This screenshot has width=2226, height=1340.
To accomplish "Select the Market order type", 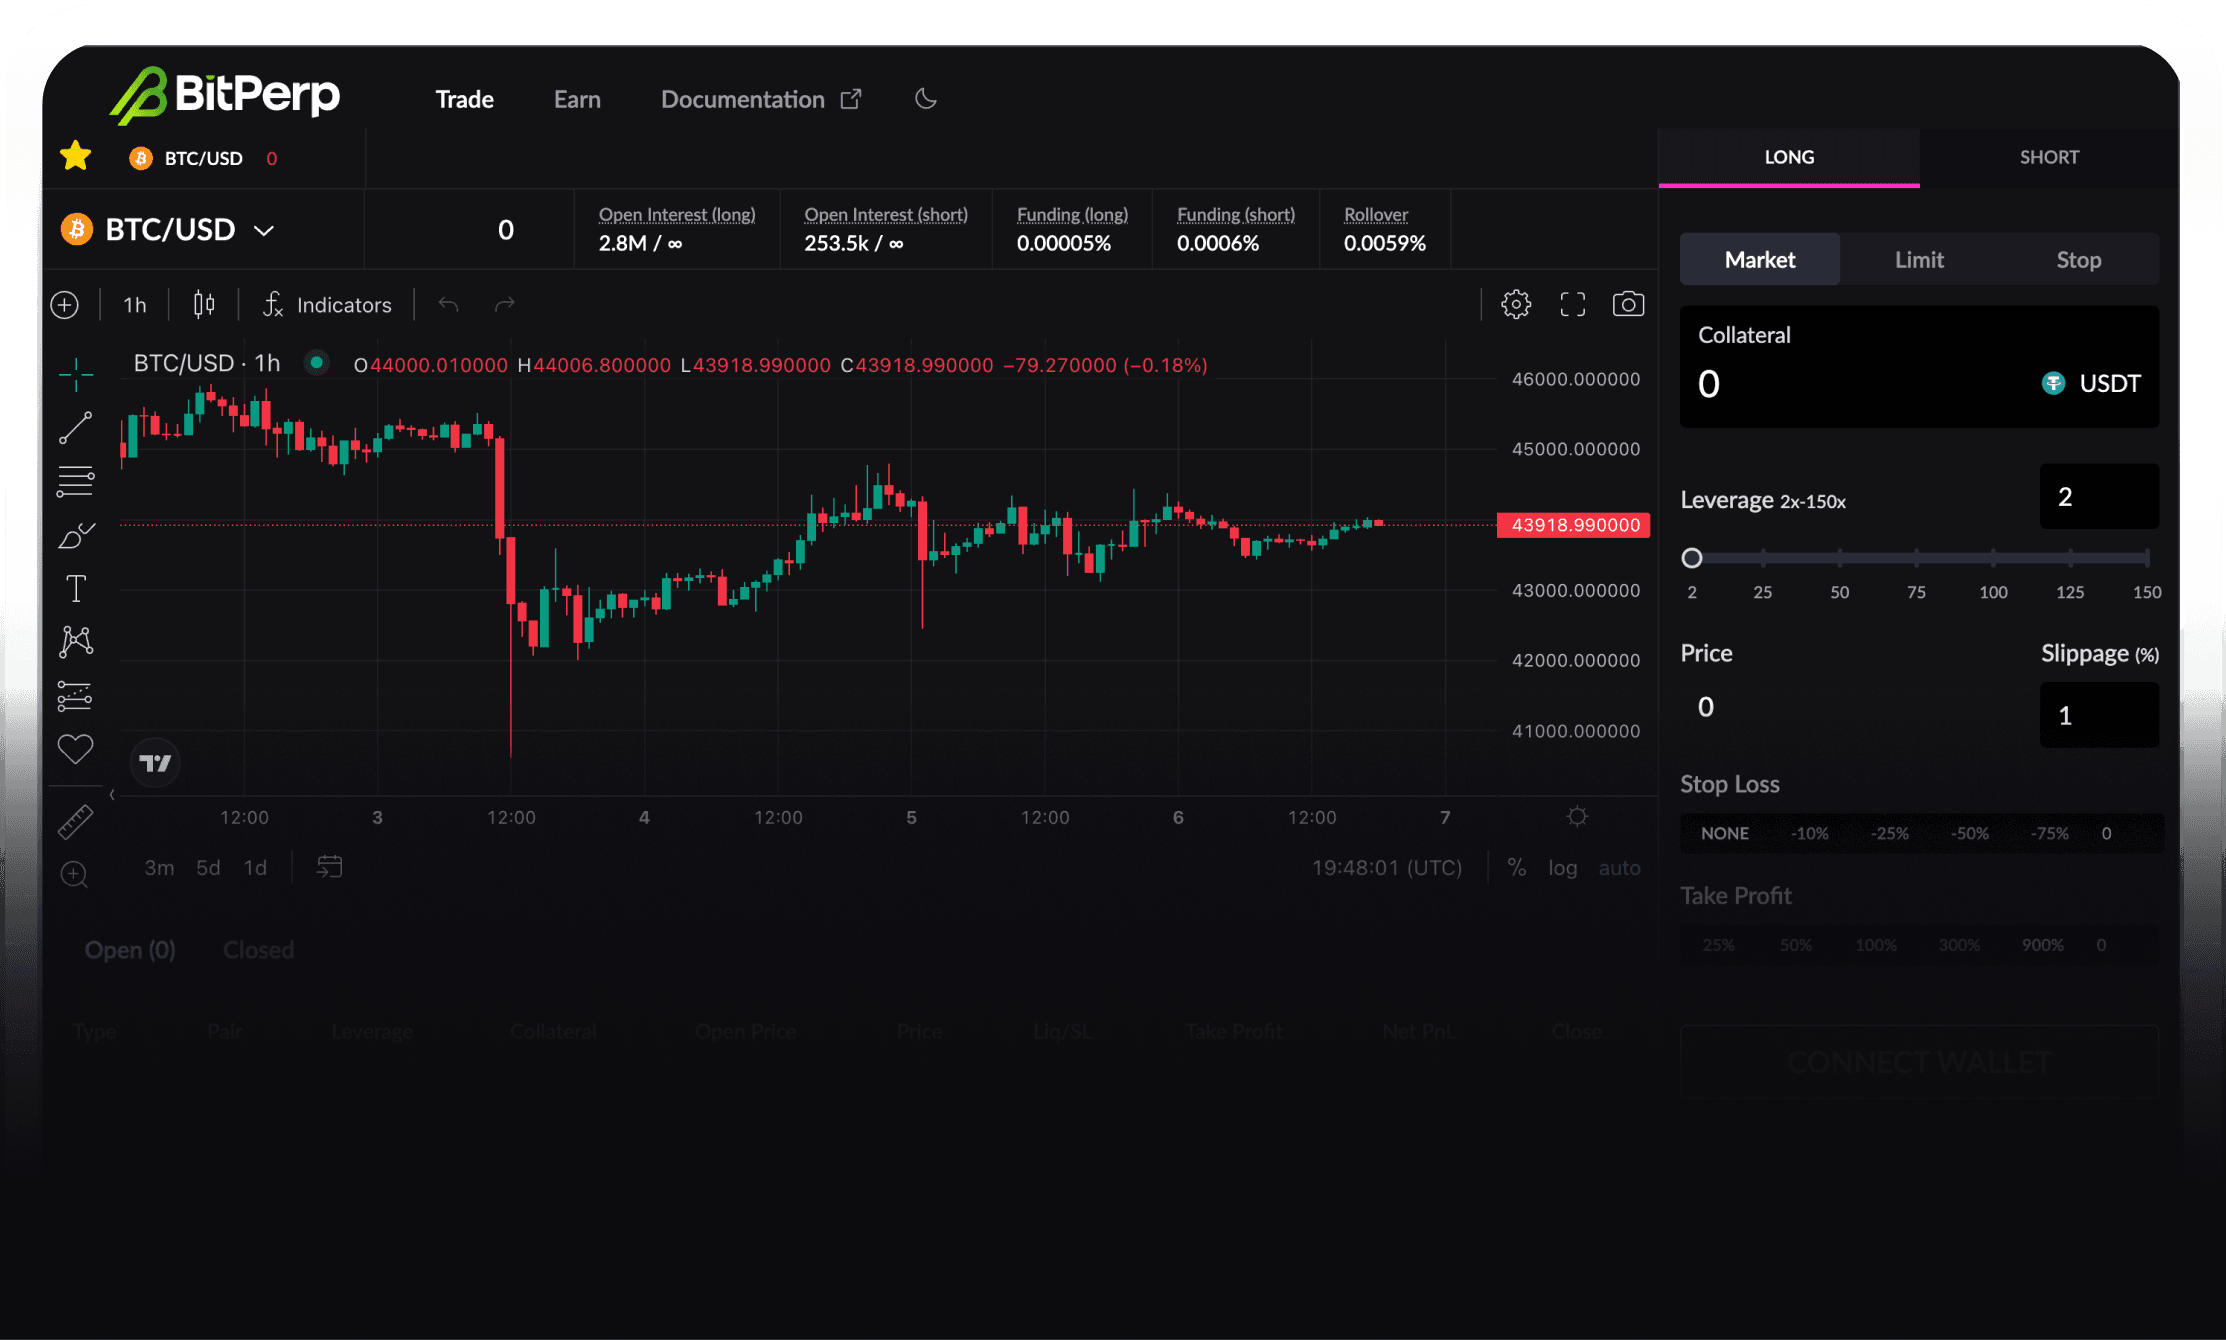I will tap(1760, 260).
